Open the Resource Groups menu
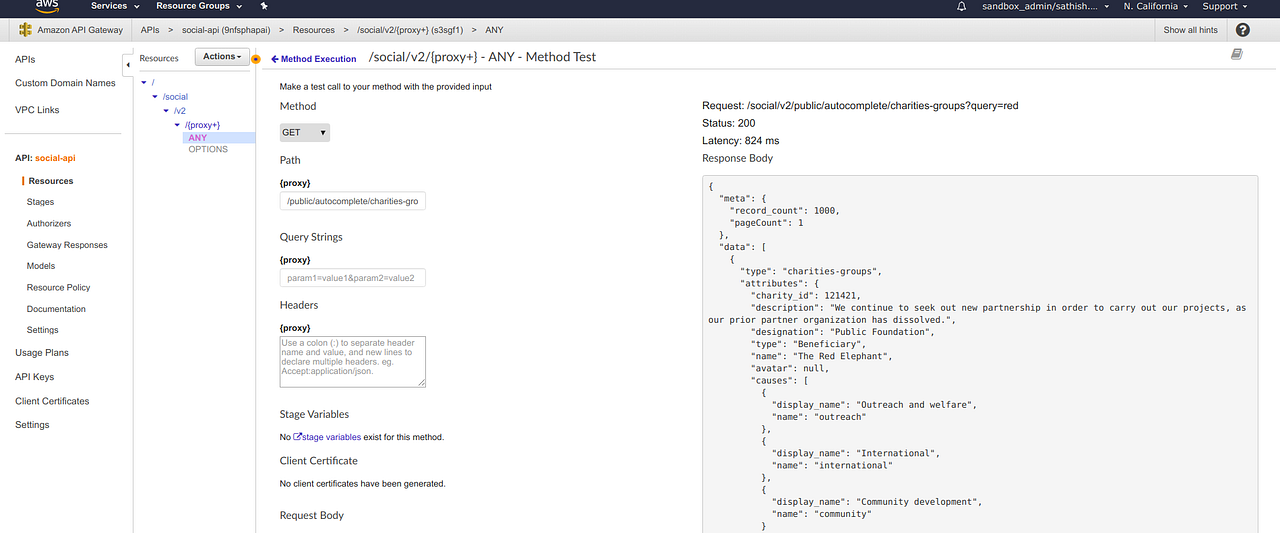Viewport: 1280px width, 533px height. (198, 6)
